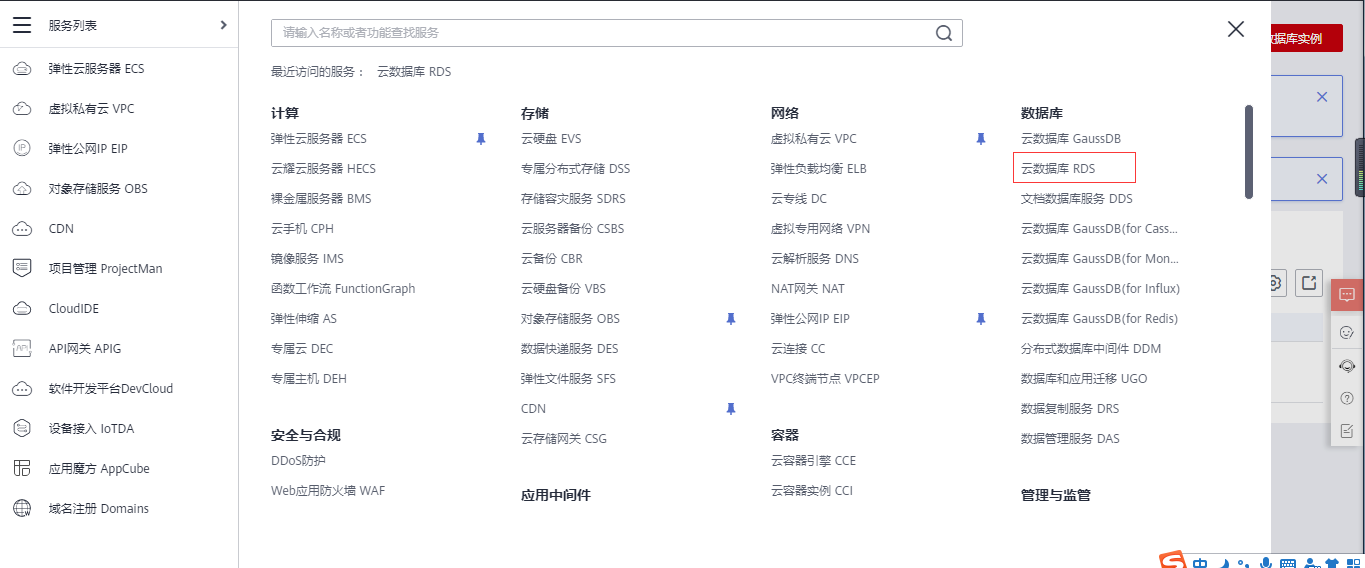Viewport: 1365px width, 568px height.
Task: Click the 设备接入 IoTDA sidebar icon
Action: pos(22,429)
